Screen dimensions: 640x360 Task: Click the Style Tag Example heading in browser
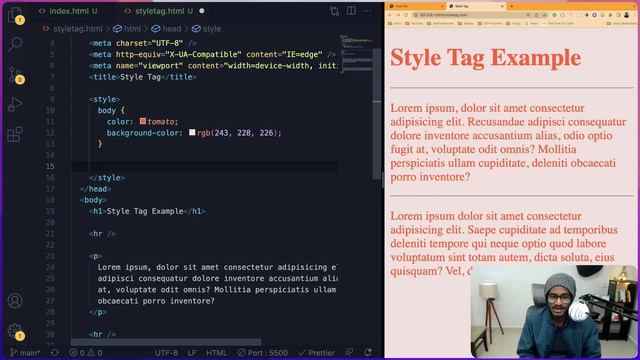click(486, 57)
